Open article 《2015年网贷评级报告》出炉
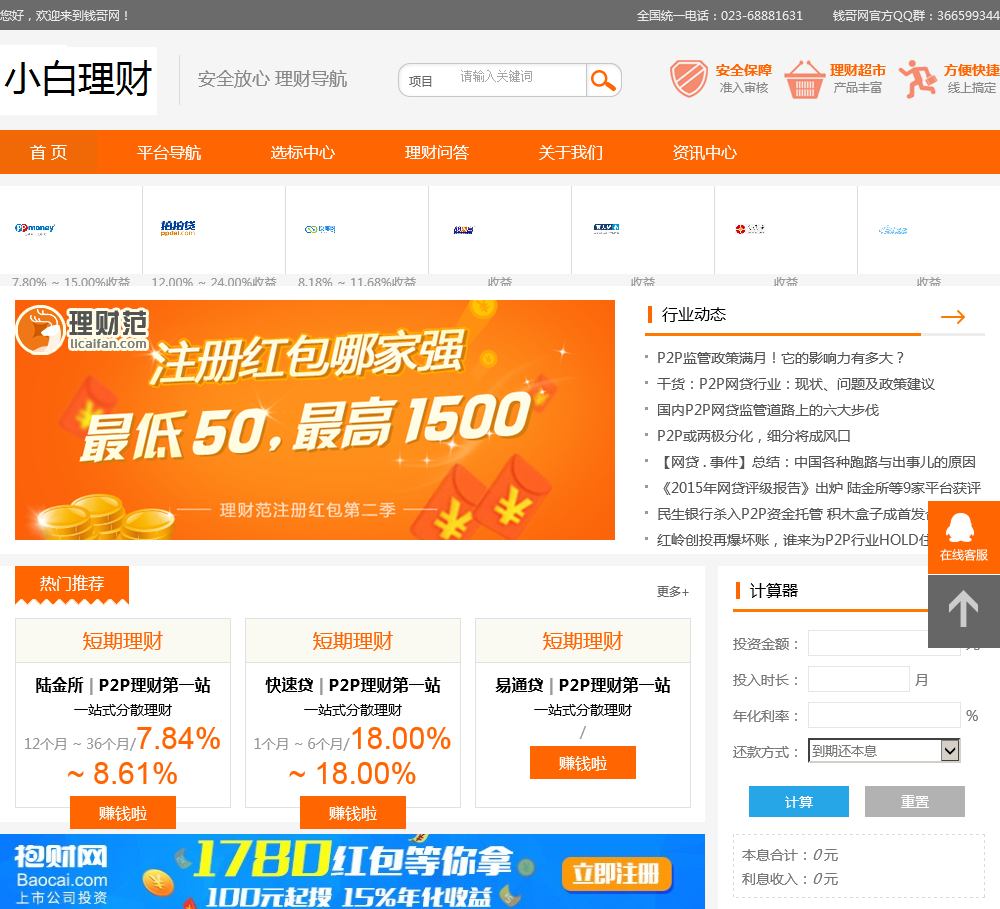The height and width of the screenshot is (909, 1000). coord(819,488)
